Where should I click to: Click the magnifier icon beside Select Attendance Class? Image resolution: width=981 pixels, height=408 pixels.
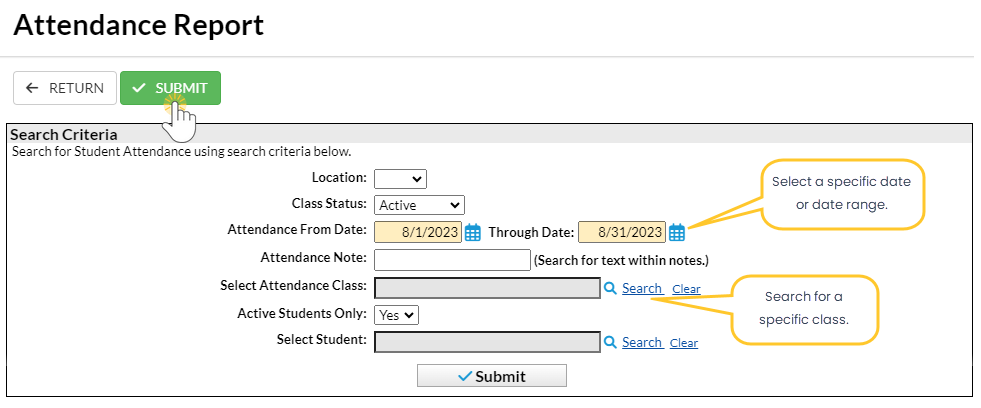[610, 288]
